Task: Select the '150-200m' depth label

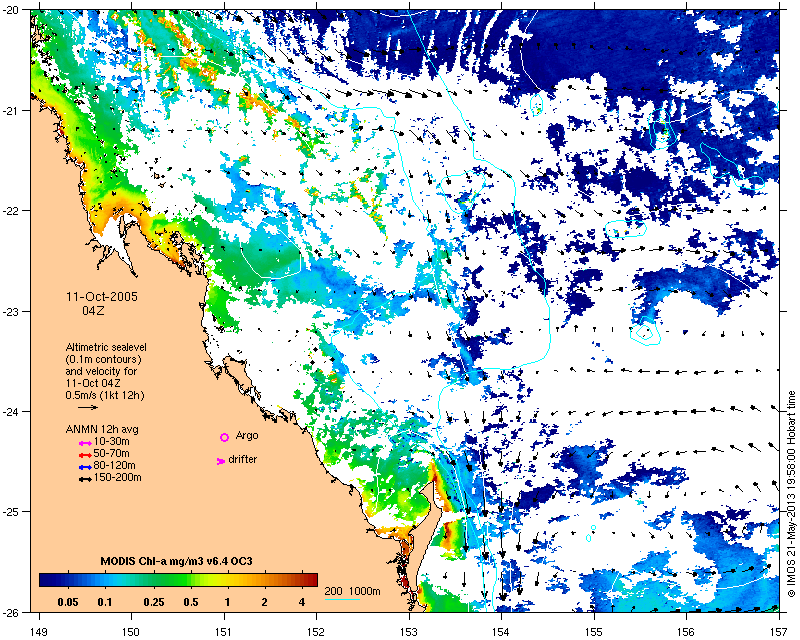Action: click(117, 478)
